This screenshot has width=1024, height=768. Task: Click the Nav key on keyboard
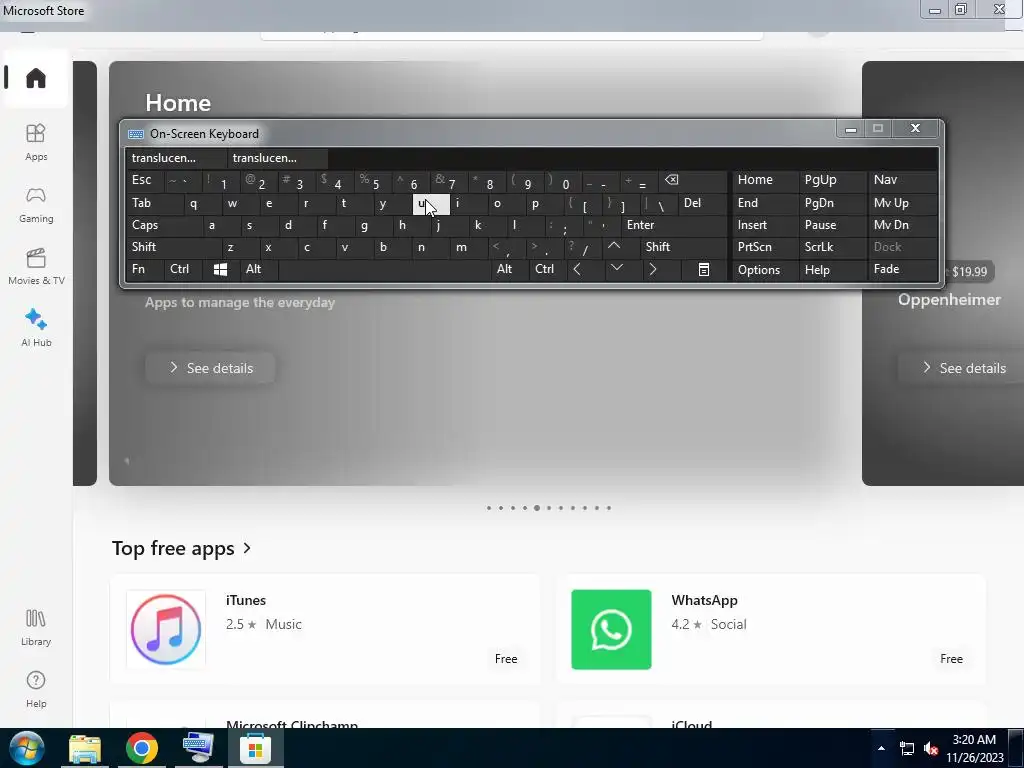(x=903, y=181)
